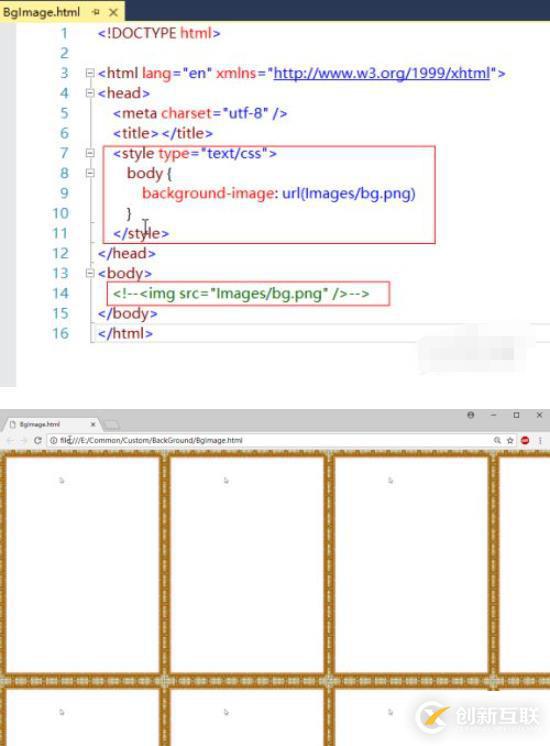550x746 pixels.
Task: Collapse the style block on line 7
Action: [90, 153]
